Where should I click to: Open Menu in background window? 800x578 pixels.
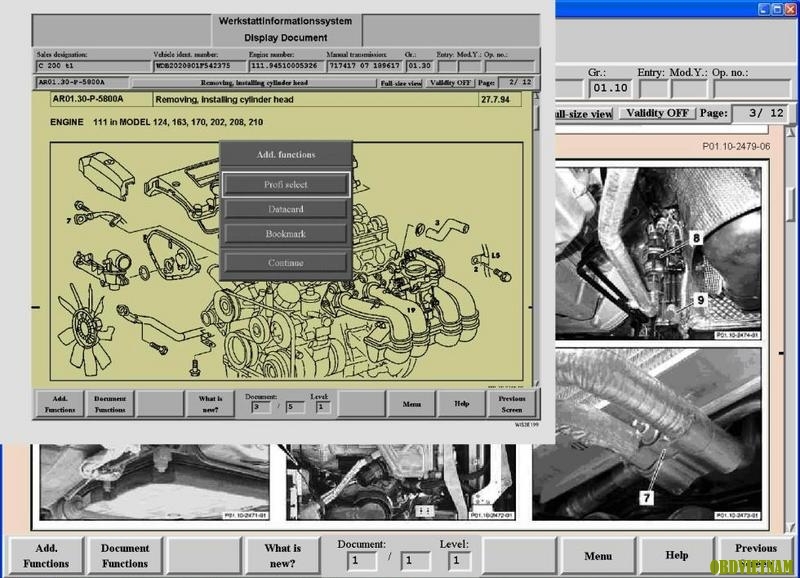[x=598, y=556]
